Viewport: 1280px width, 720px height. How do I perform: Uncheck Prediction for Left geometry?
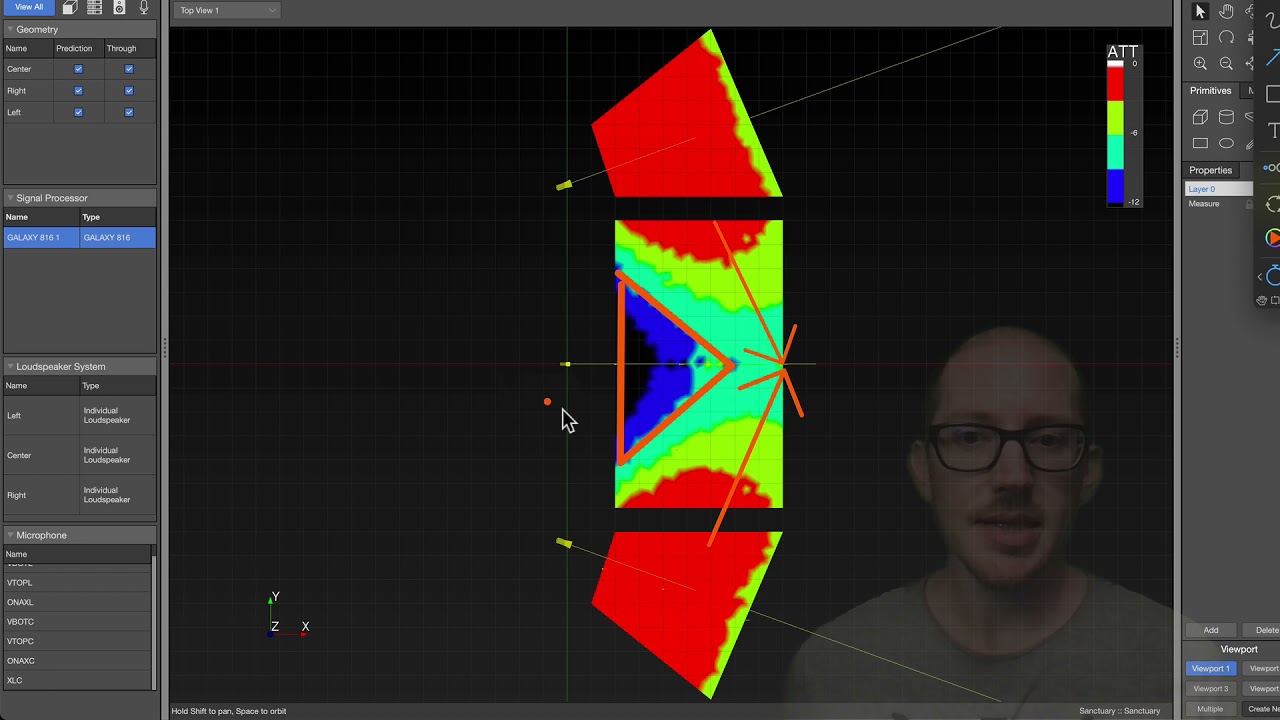[78, 112]
